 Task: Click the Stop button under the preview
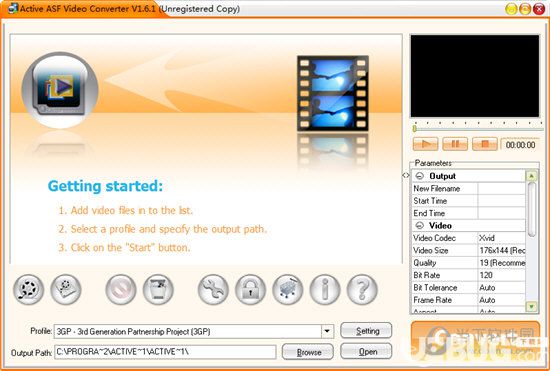[485, 144]
